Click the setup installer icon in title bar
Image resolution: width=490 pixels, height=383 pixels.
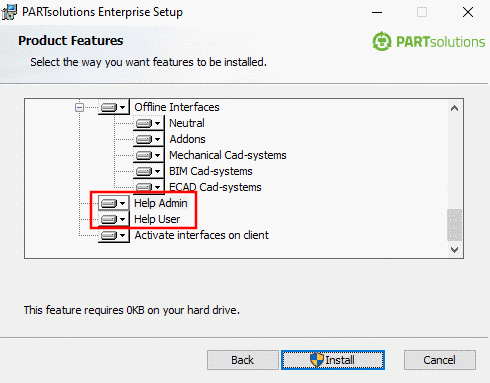[x=9, y=12]
